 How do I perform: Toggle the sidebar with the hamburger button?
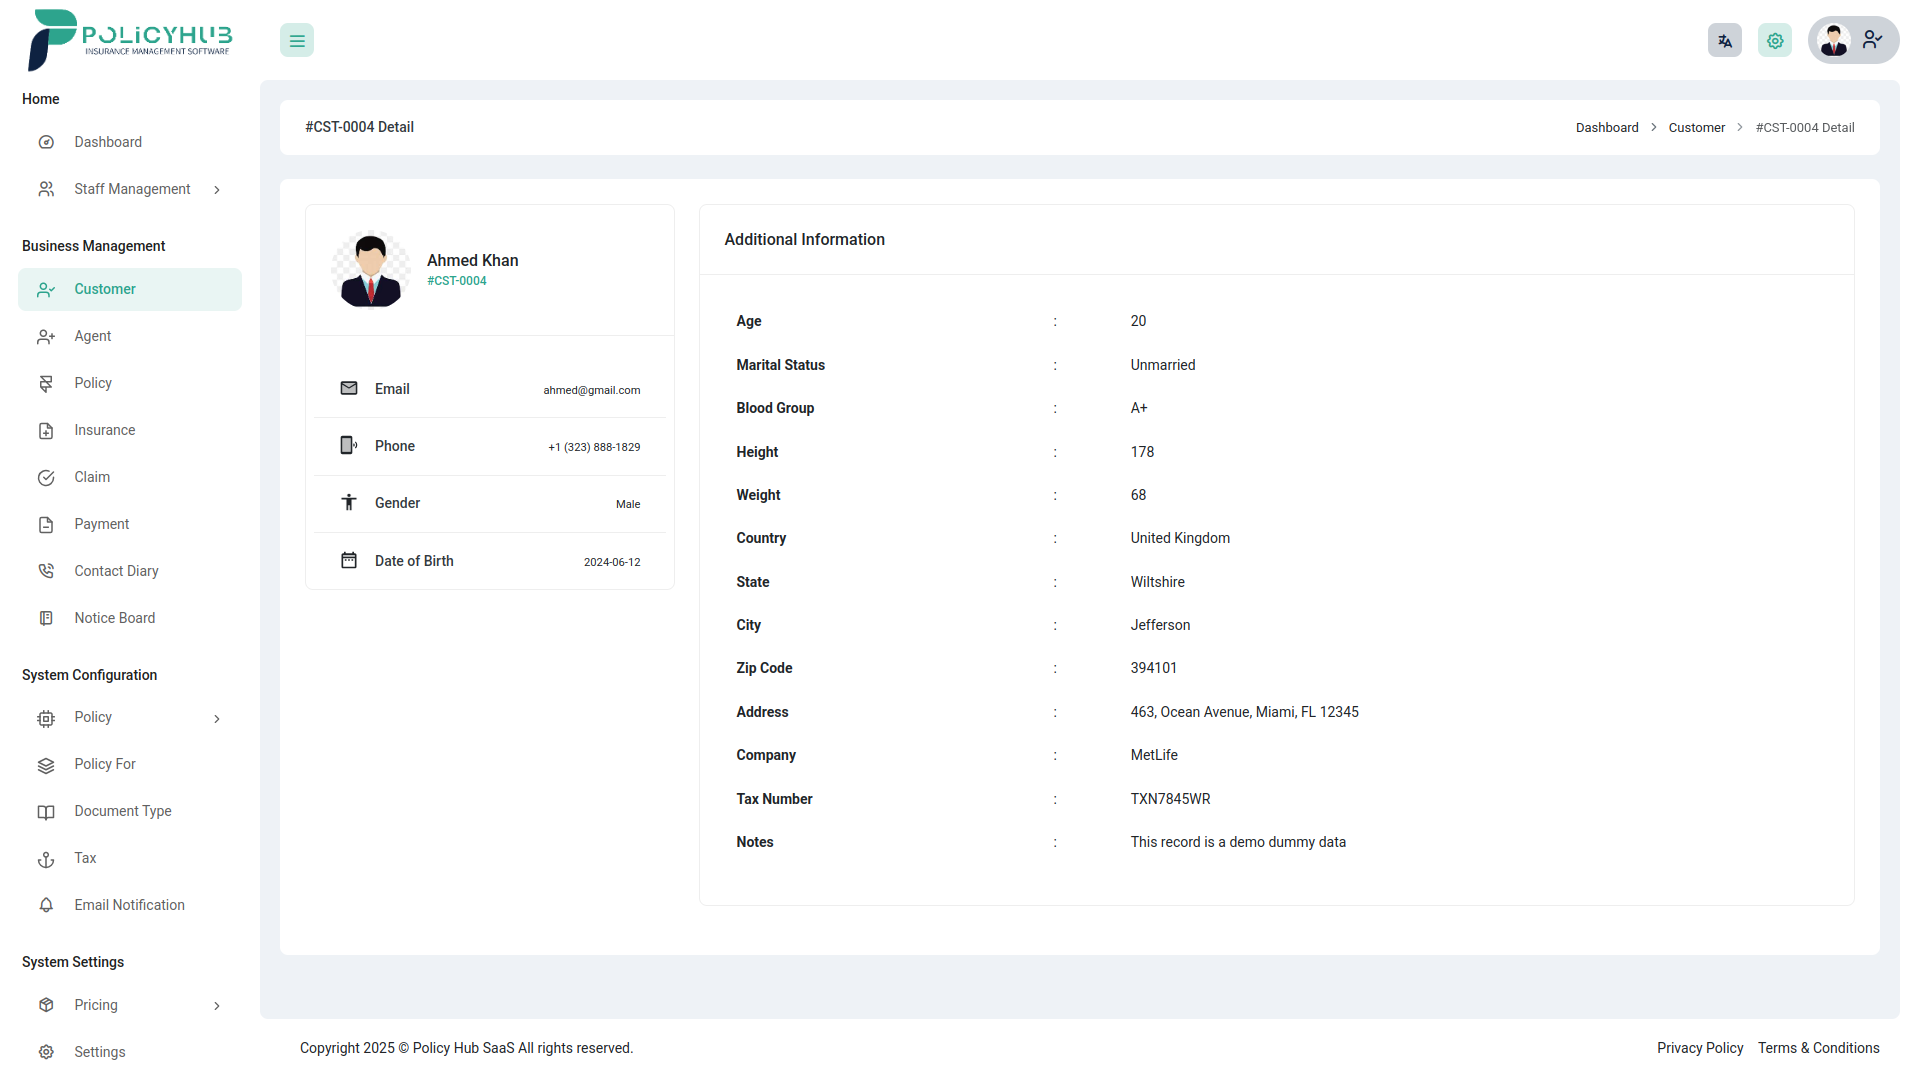(296, 40)
